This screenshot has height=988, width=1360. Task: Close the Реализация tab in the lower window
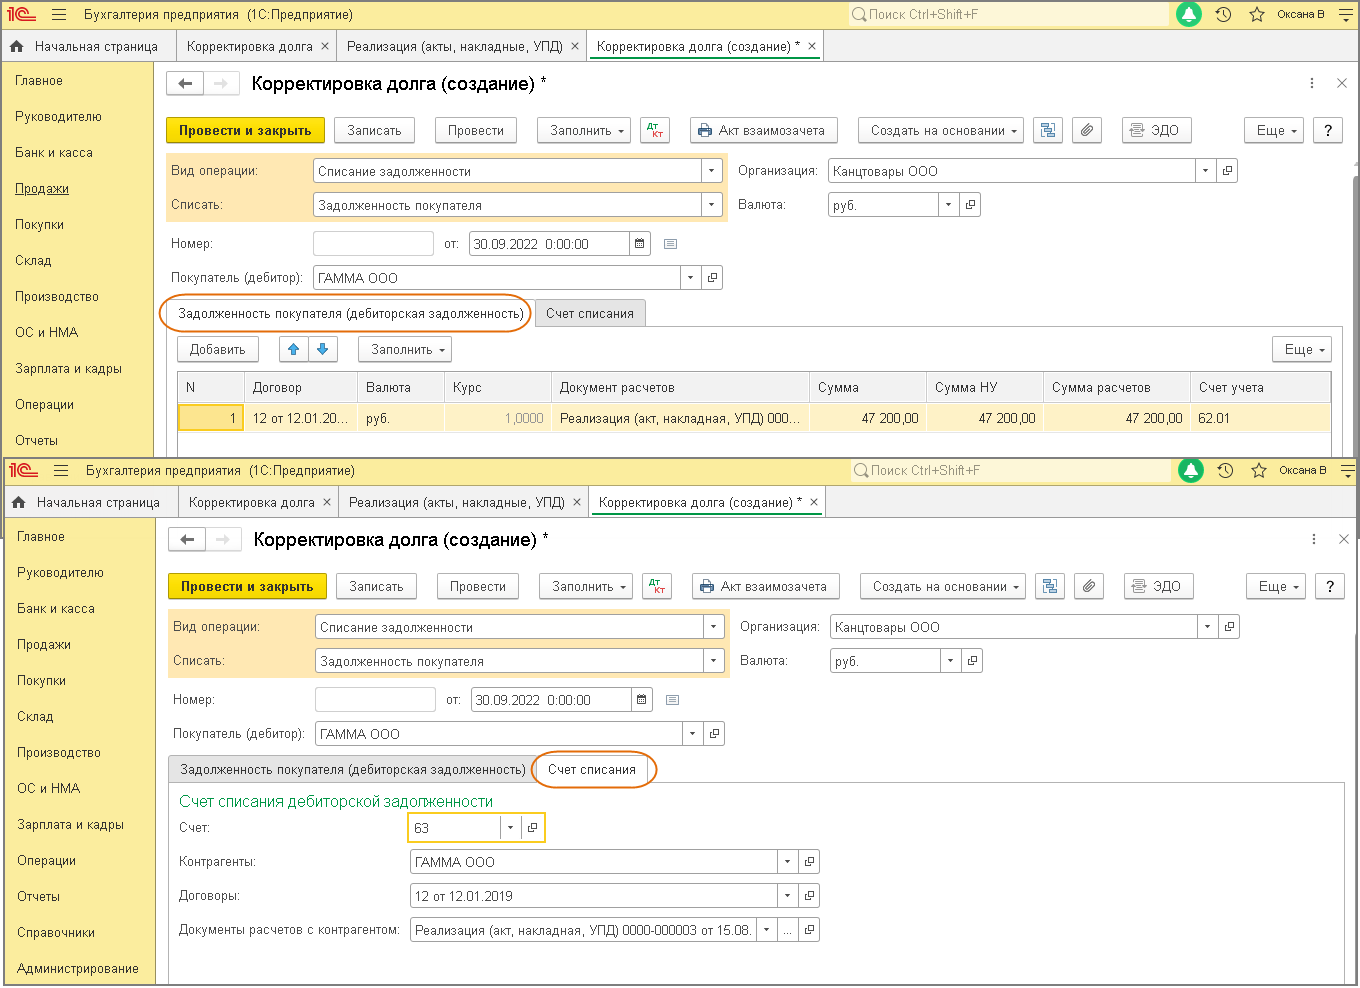pyautogui.click(x=577, y=503)
